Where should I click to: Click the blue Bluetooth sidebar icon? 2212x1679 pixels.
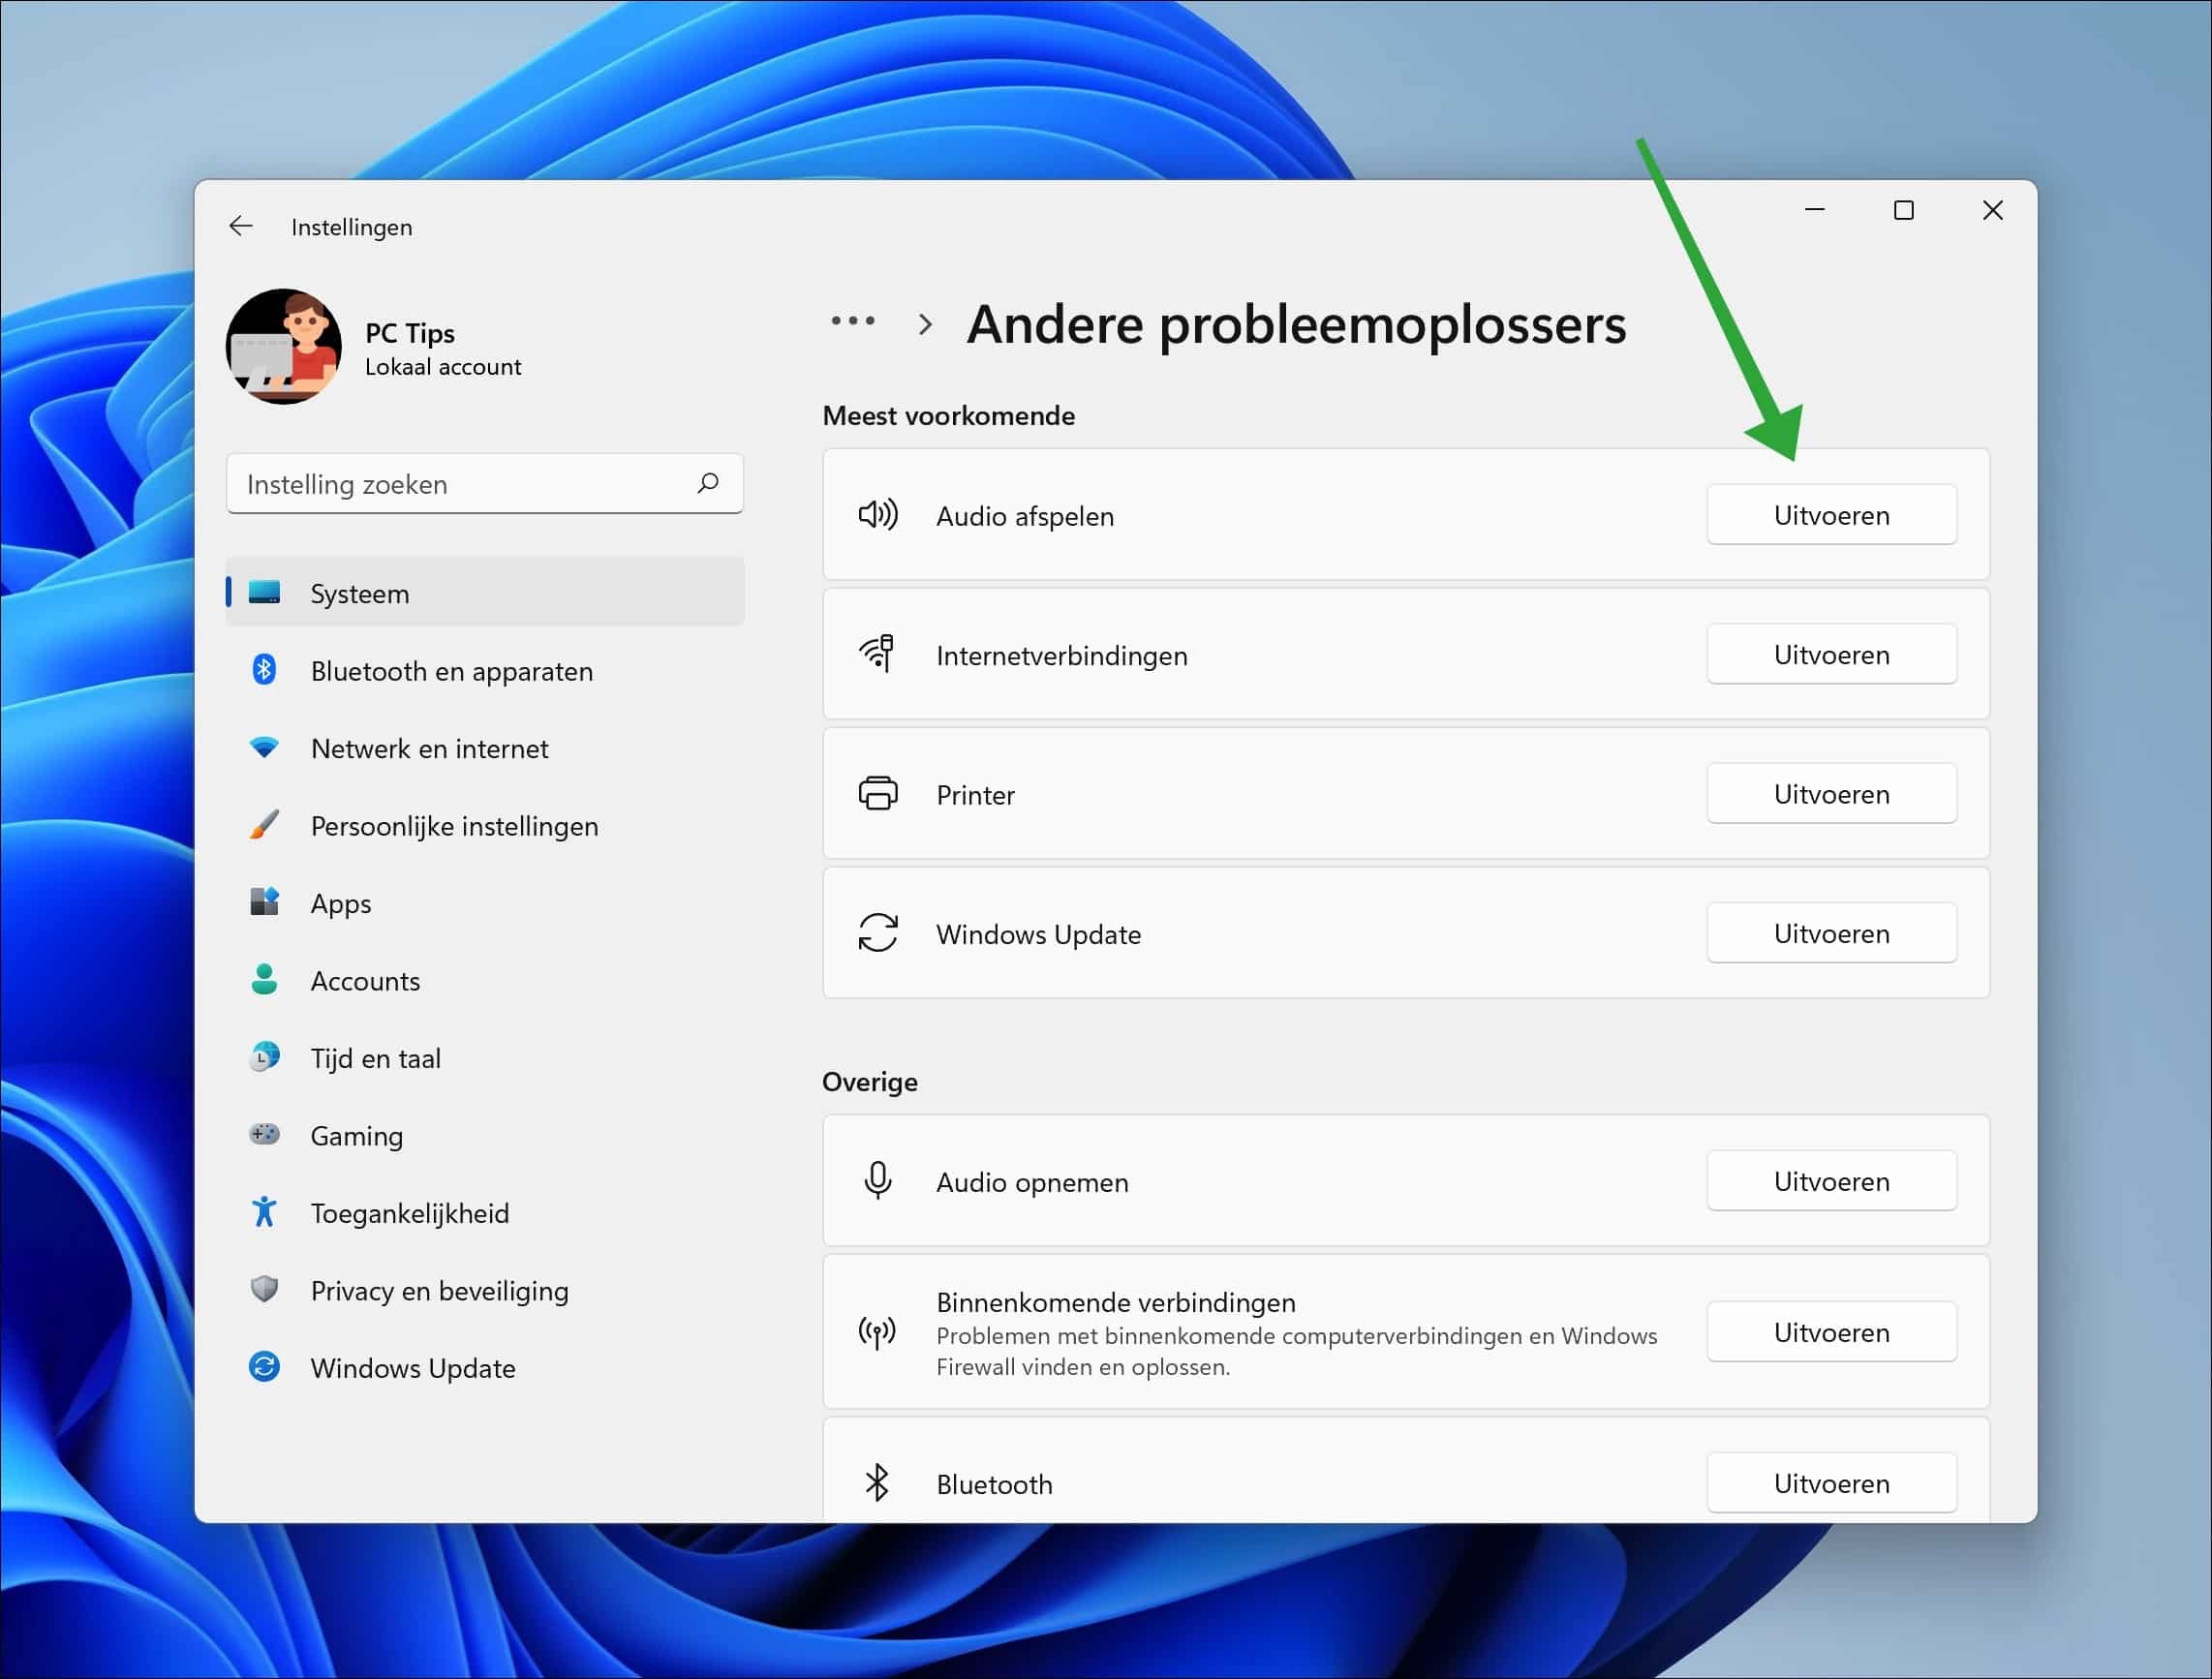point(264,669)
